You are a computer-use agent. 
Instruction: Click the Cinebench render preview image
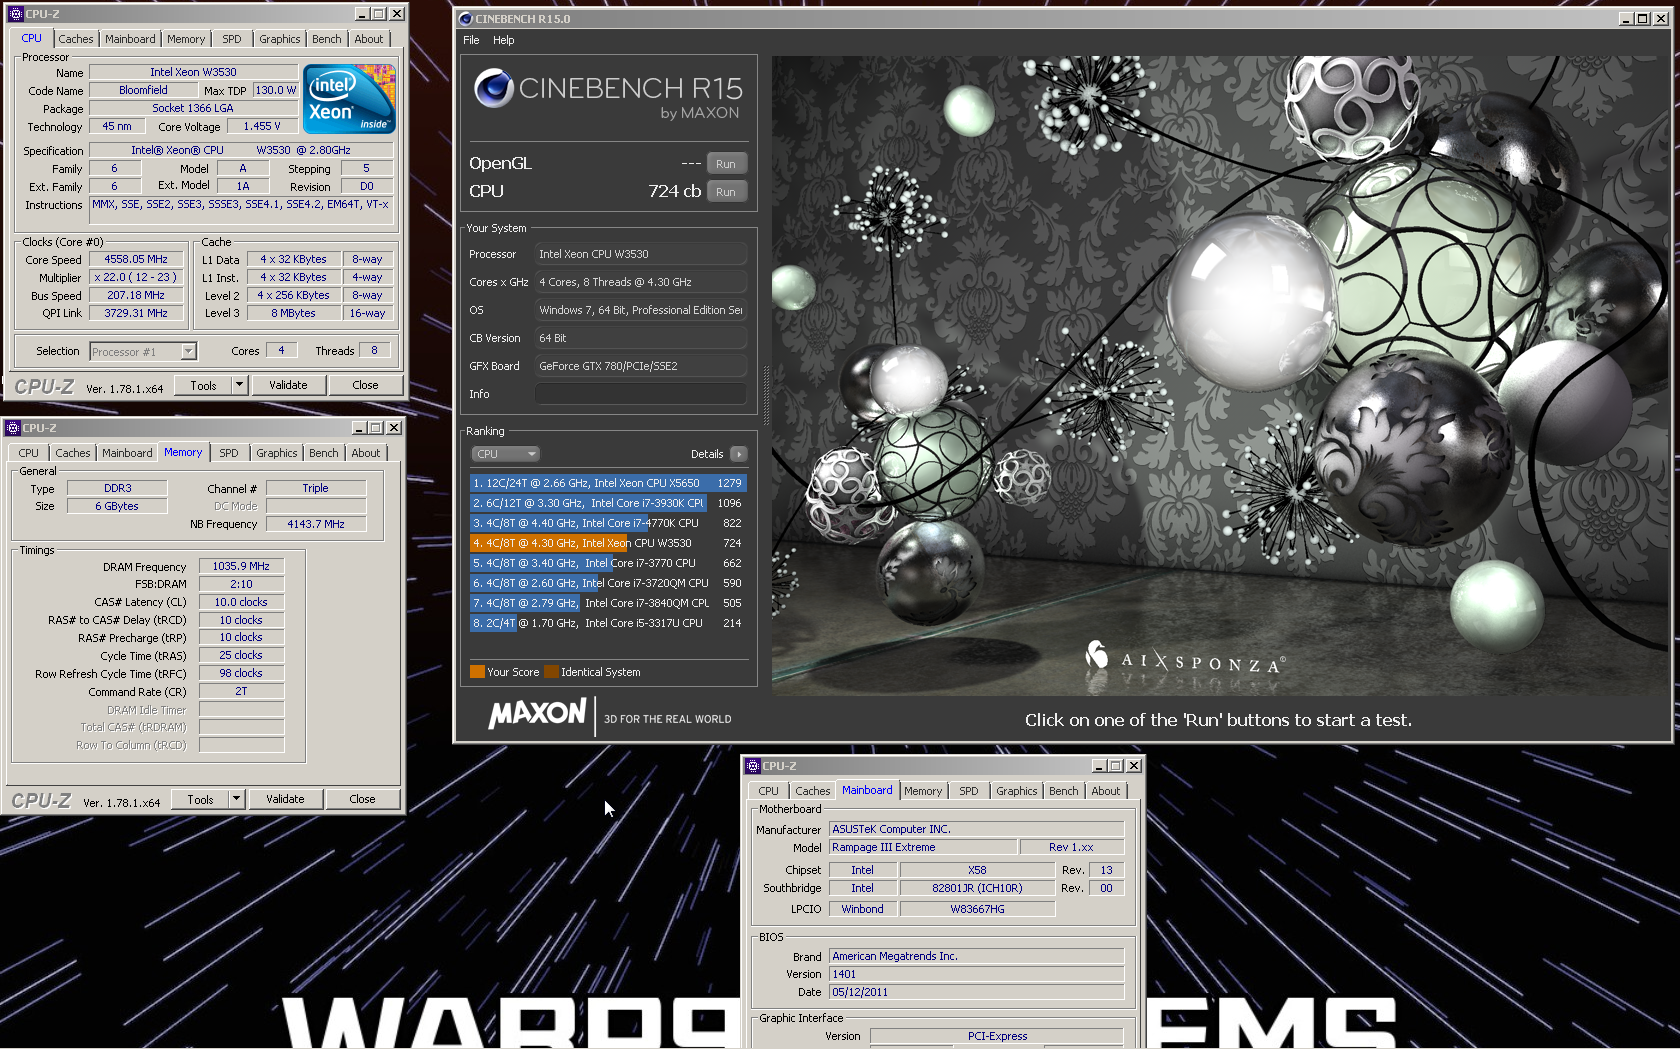1219,375
